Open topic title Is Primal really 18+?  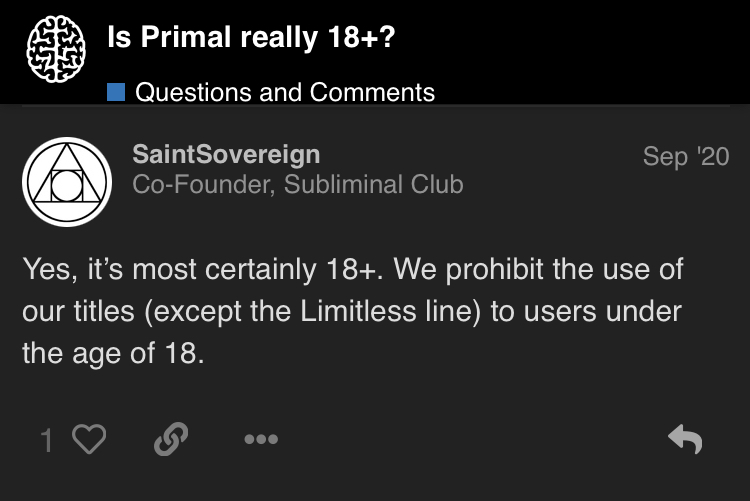[251, 37]
